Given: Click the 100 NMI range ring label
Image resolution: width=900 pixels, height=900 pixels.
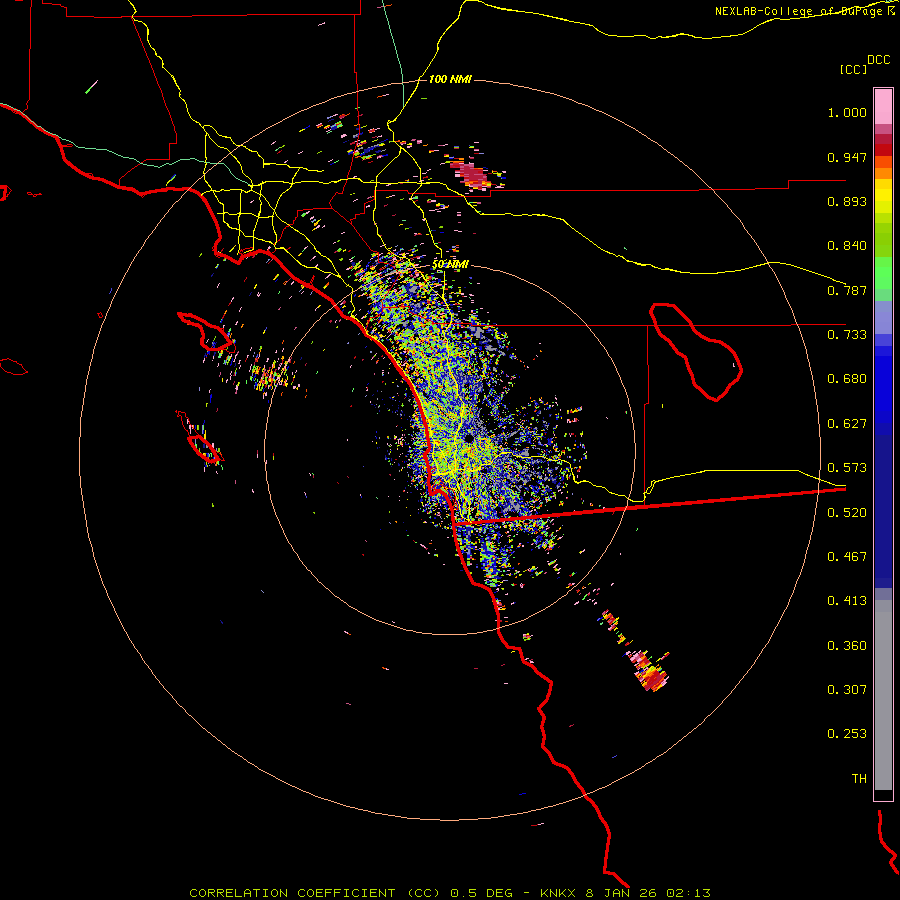Looking at the screenshot, I should click(450, 79).
